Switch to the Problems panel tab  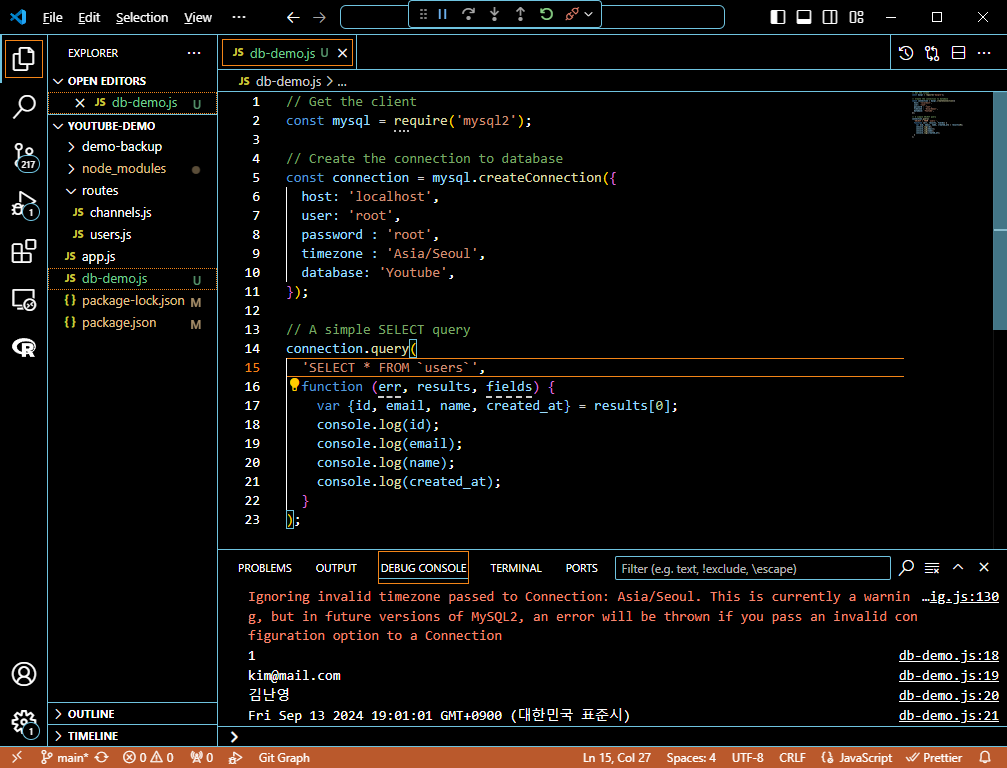tap(265, 568)
